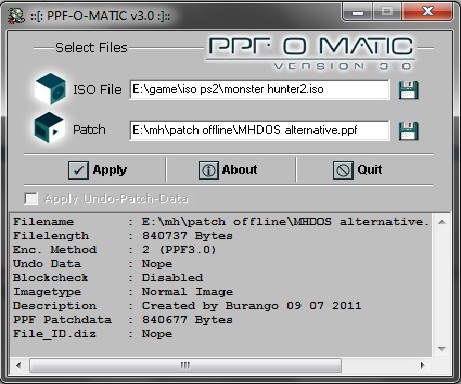Click the info icon on About
Image resolution: width=461 pixels, height=384 pixels.
(x=209, y=170)
